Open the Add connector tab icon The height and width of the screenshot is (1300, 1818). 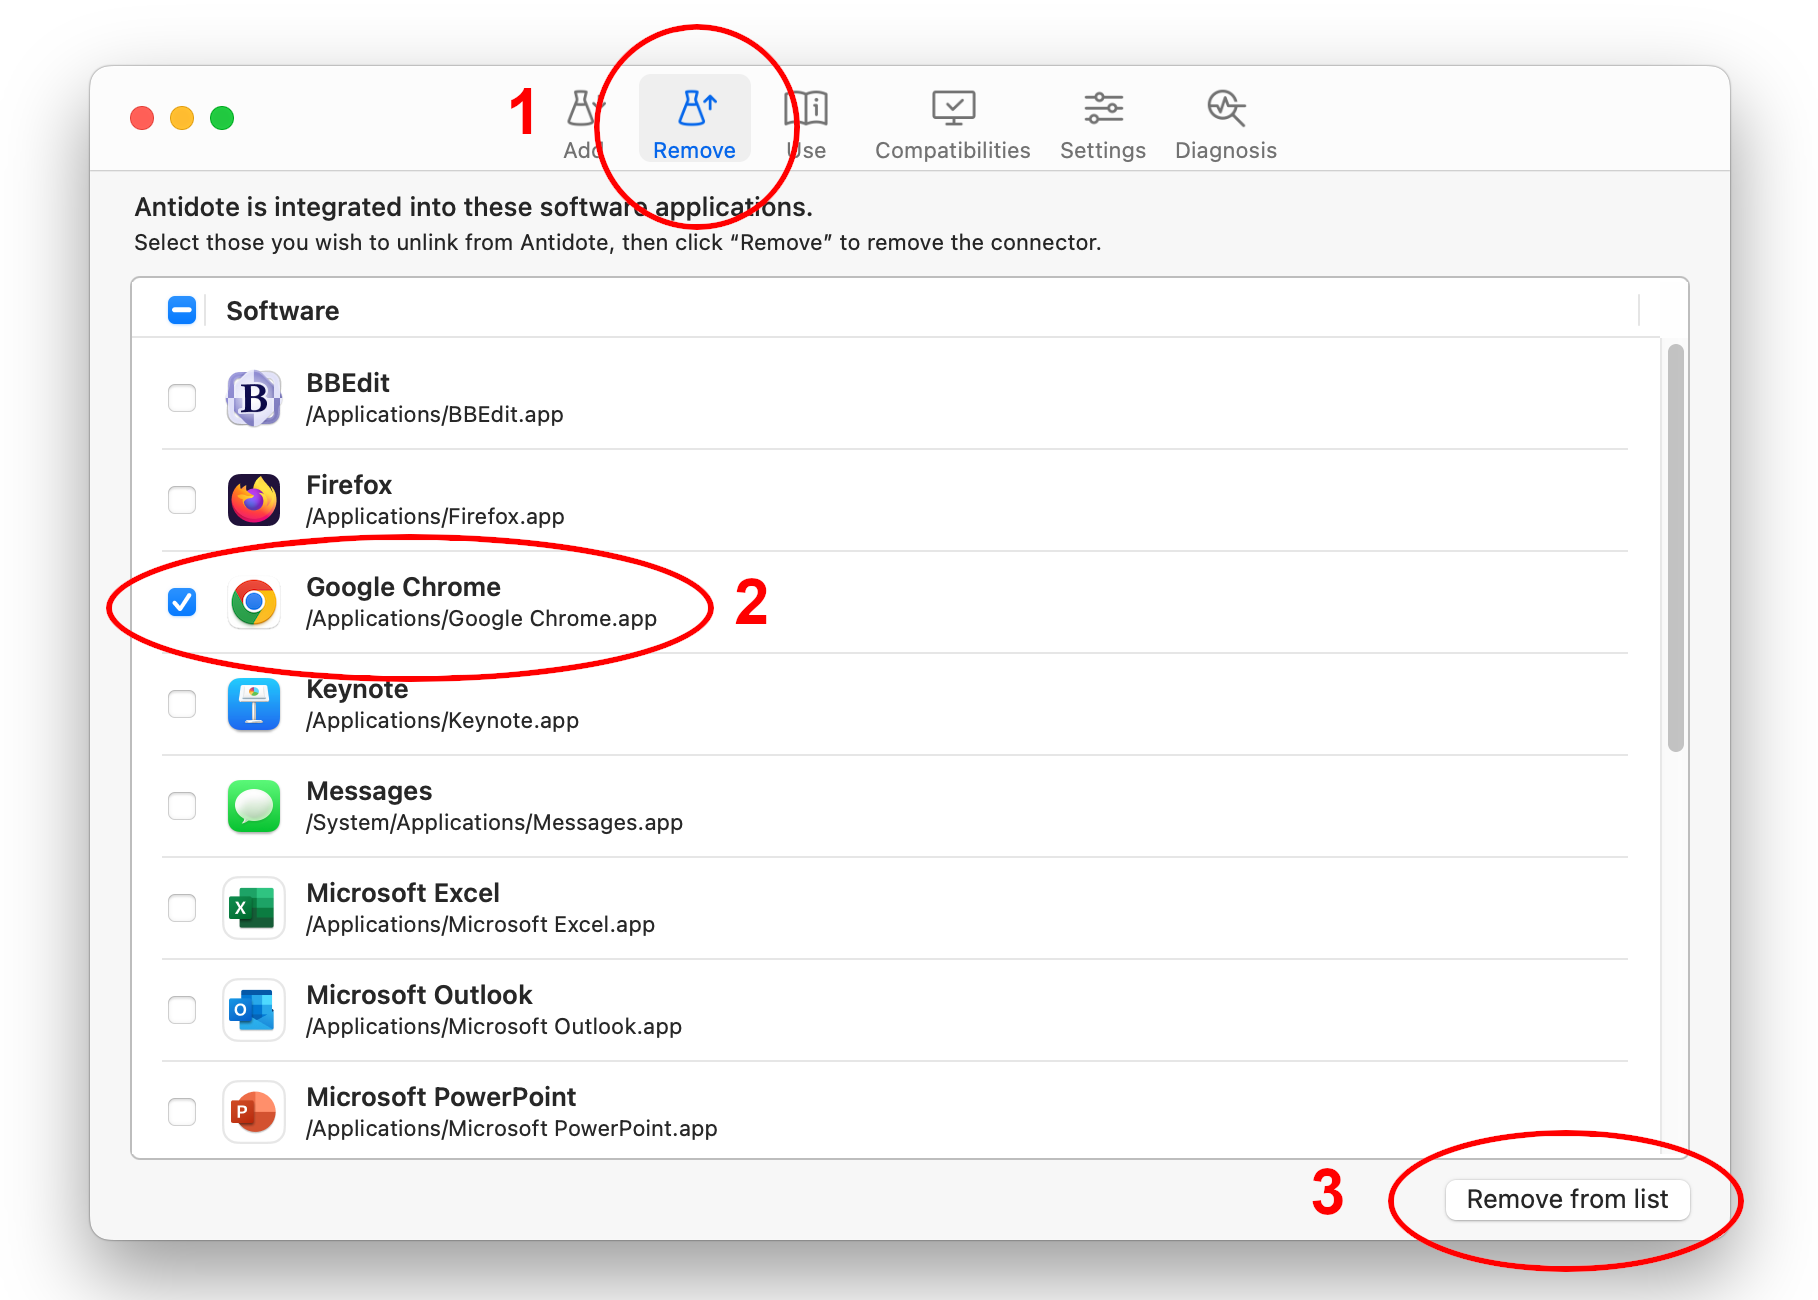click(582, 109)
